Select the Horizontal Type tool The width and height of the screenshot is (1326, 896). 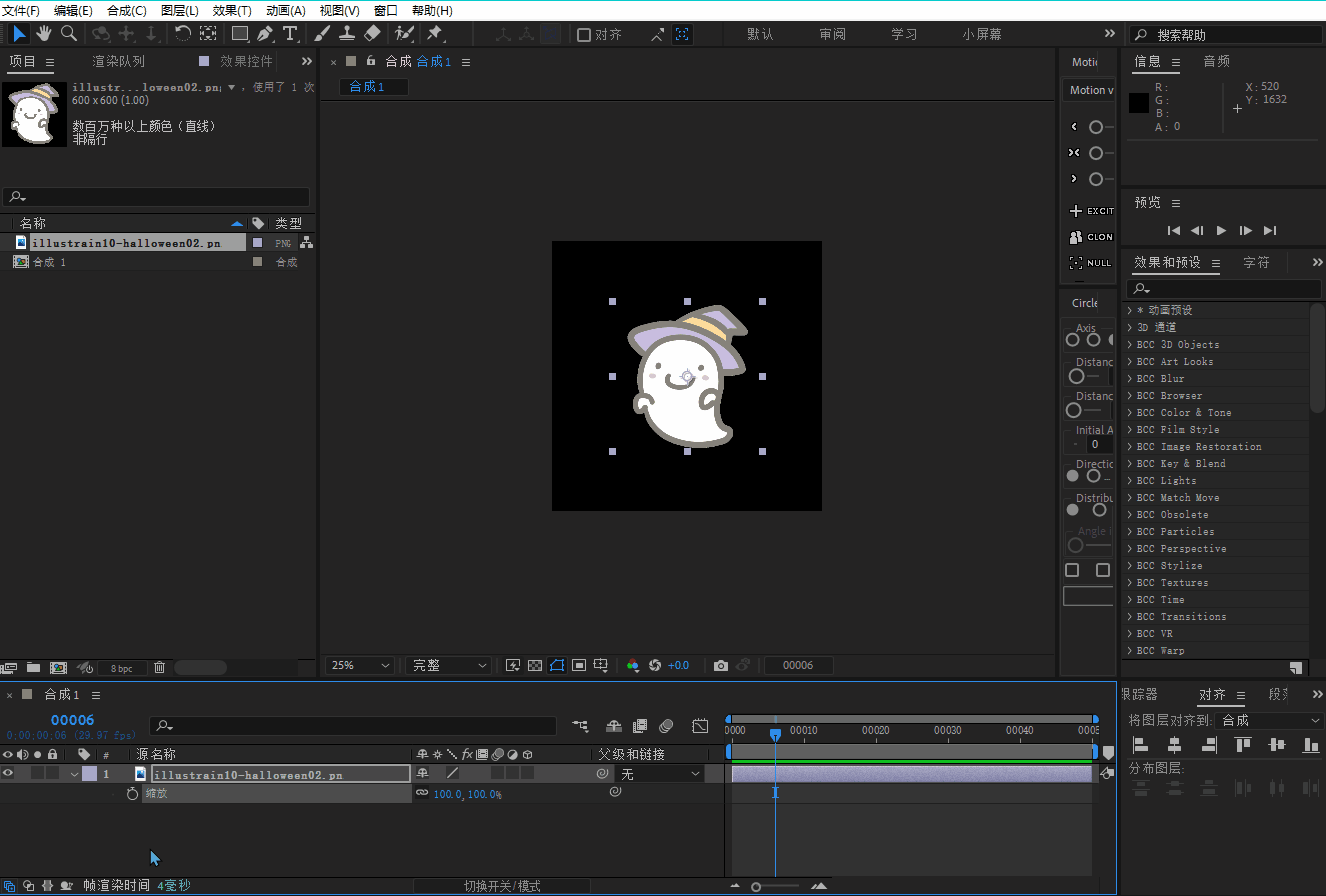290,34
